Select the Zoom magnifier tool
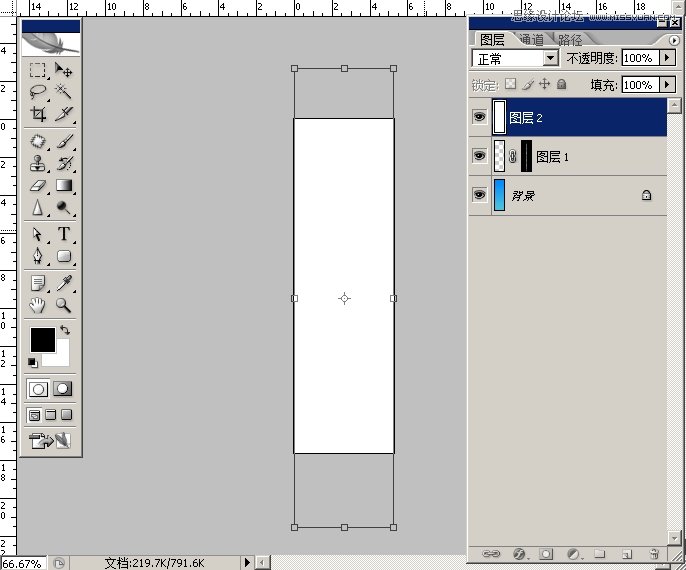686x570 pixels. [63, 305]
